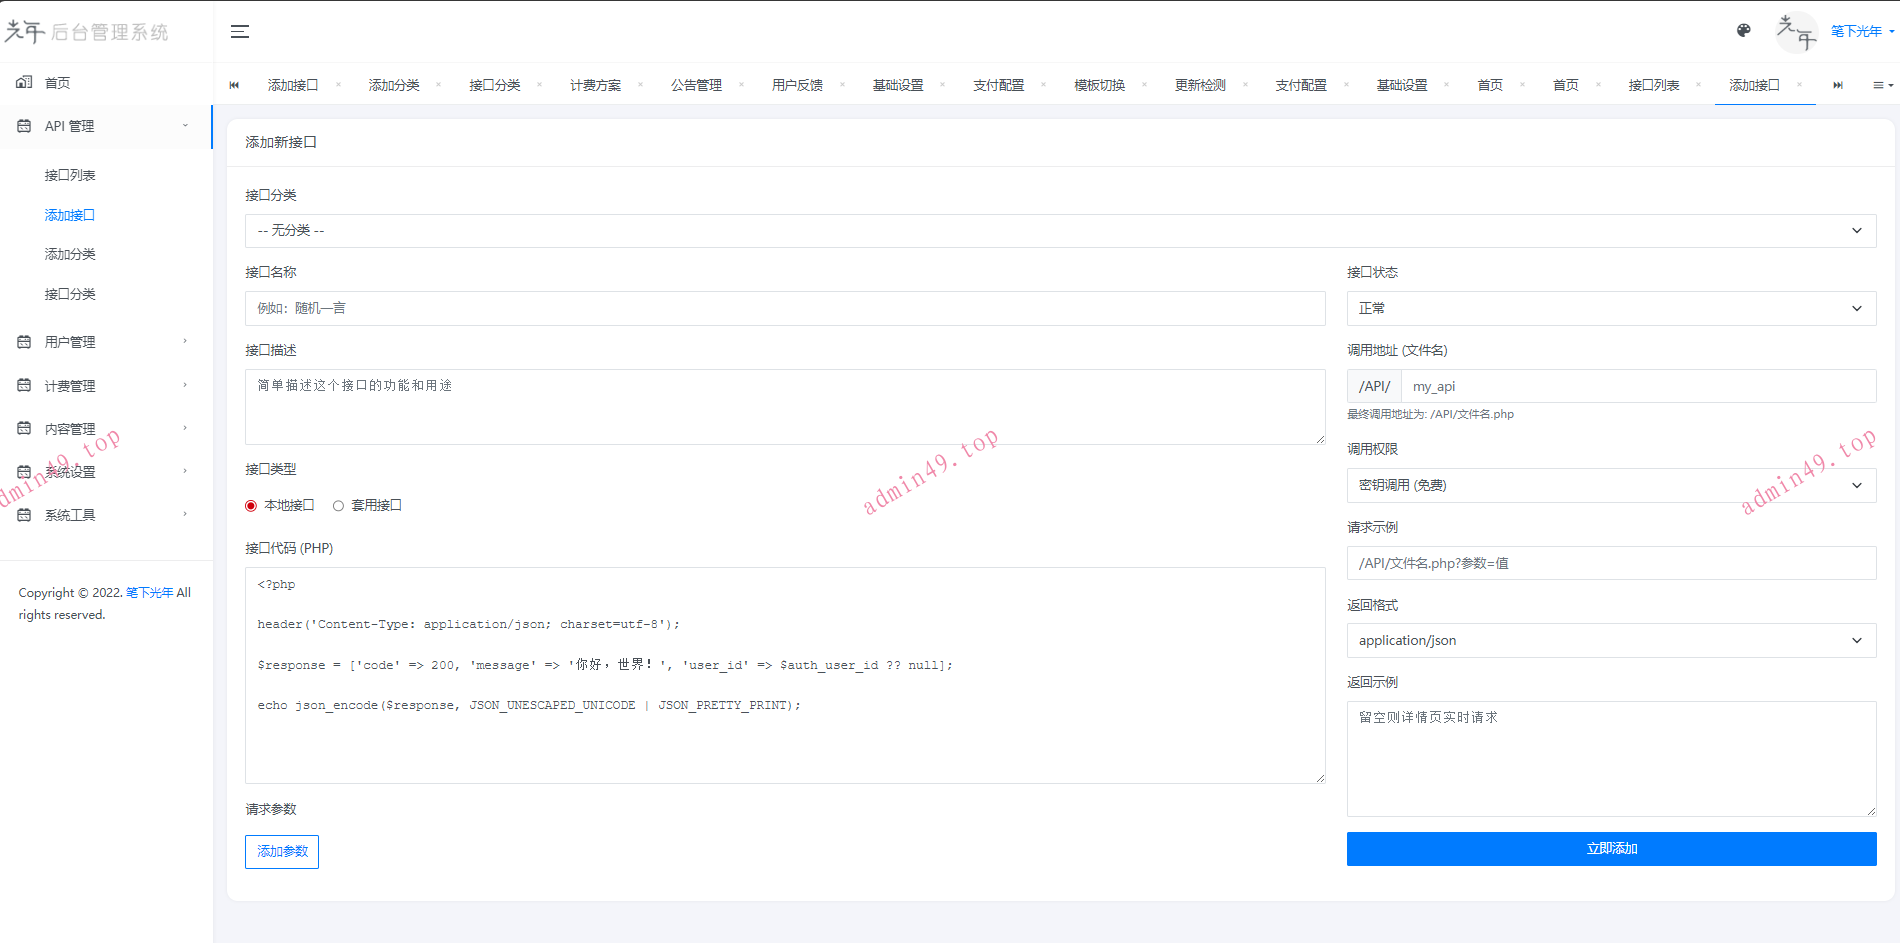The height and width of the screenshot is (943, 1900).
Task: Open the 返回格式 dropdown
Action: pyautogui.click(x=1610, y=641)
